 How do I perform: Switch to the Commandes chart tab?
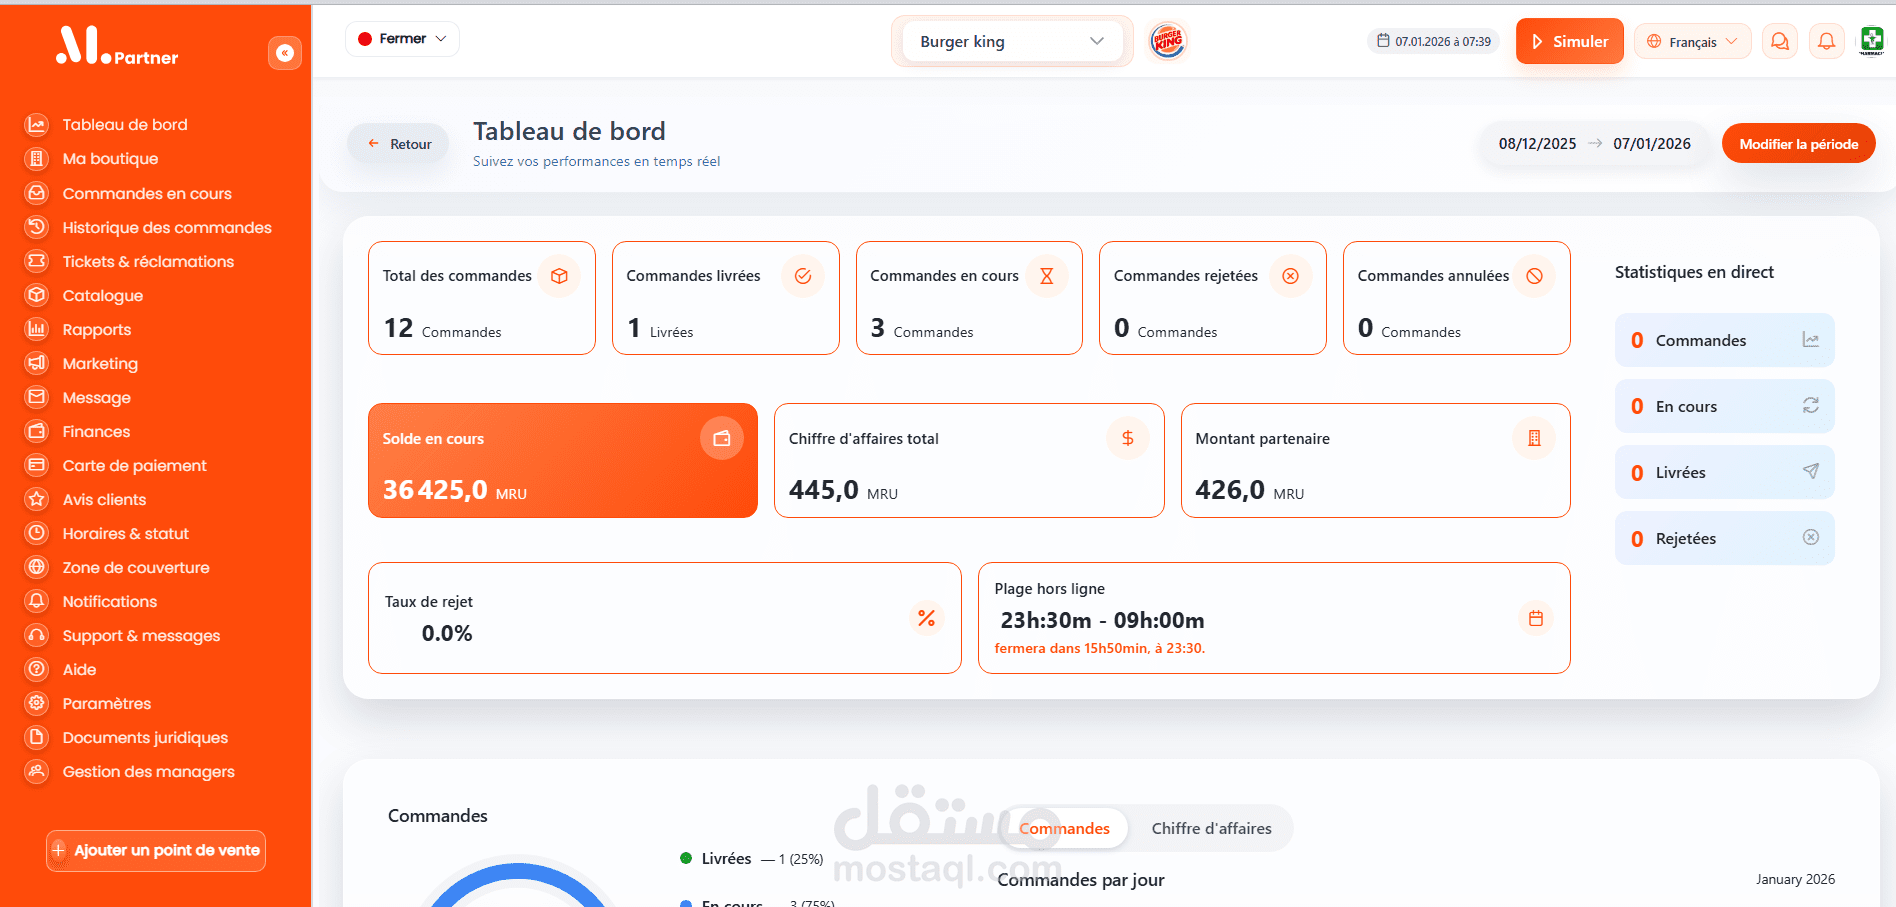tap(1064, 828)
